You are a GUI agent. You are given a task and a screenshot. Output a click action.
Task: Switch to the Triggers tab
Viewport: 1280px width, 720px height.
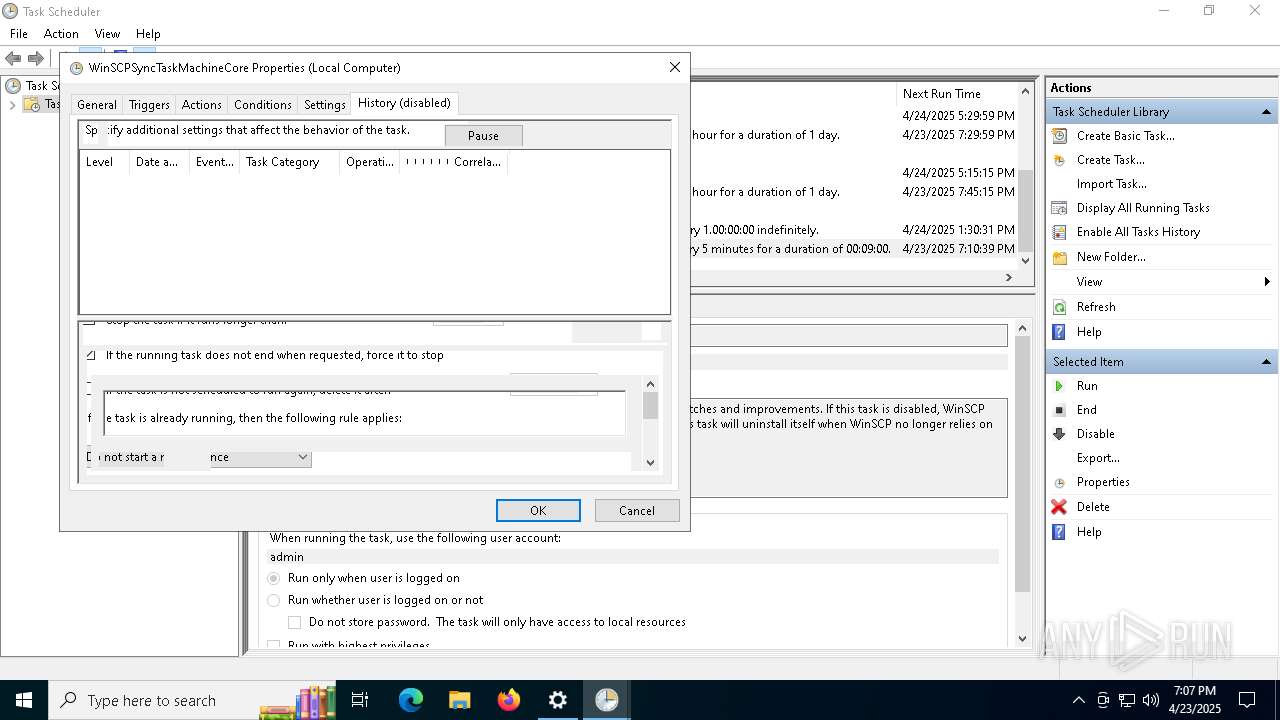(149, 105)
